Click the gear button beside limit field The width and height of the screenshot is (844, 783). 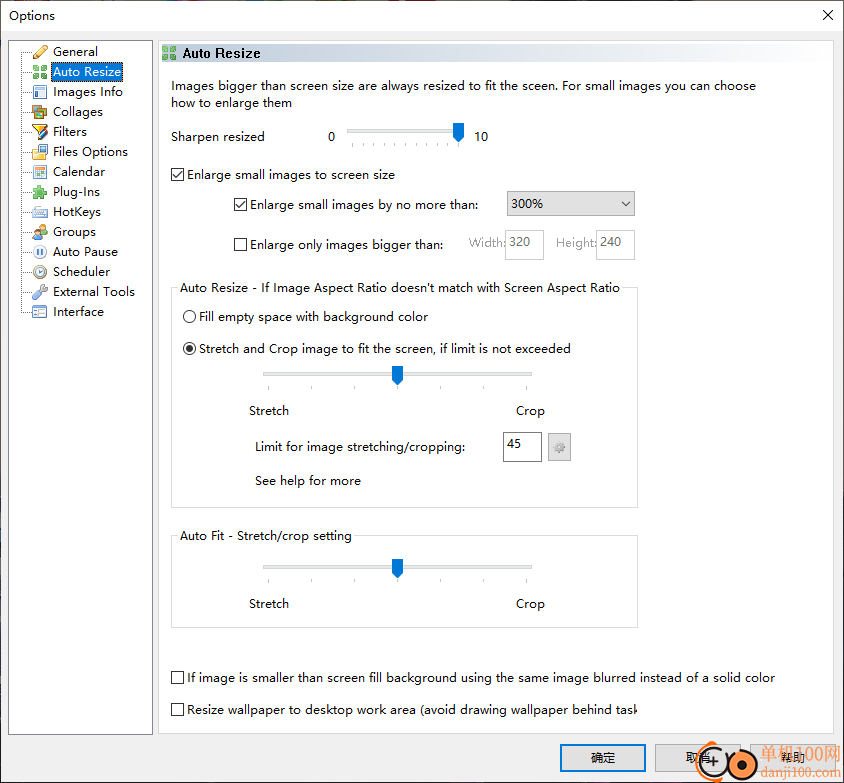tap(559, 447)
